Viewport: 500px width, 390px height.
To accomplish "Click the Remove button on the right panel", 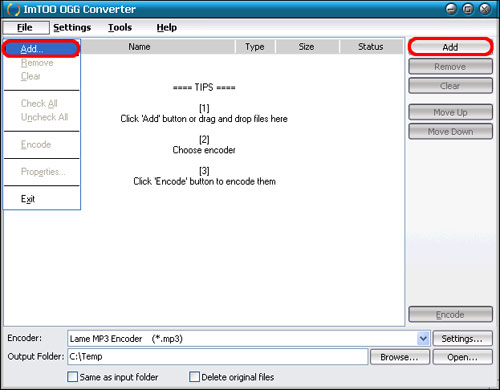I will [450, 67].
